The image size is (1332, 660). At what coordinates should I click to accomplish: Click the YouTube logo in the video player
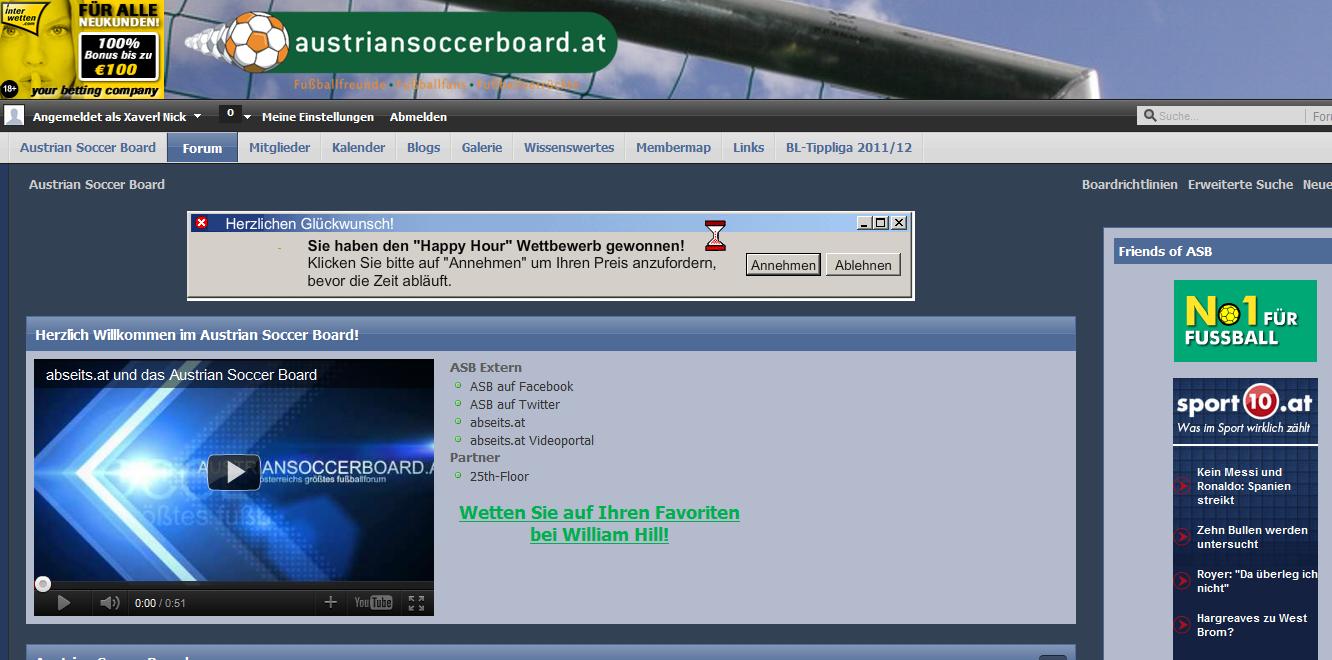(373, 602)
